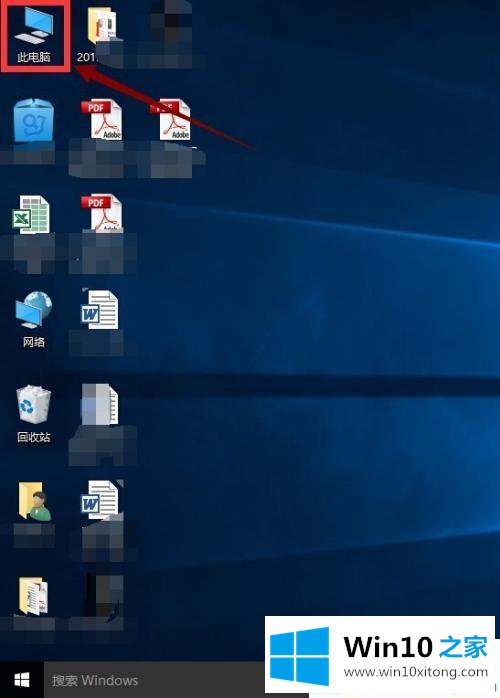The height and width of the screenshot is (698, 500).
Task: Select the blue jar-shaped app icon
Action: [x=34, y=120]
